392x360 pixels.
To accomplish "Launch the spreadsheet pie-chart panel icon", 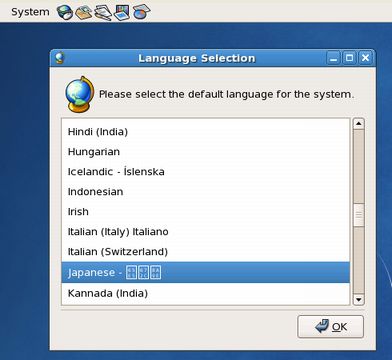I will tap(141, 12).
